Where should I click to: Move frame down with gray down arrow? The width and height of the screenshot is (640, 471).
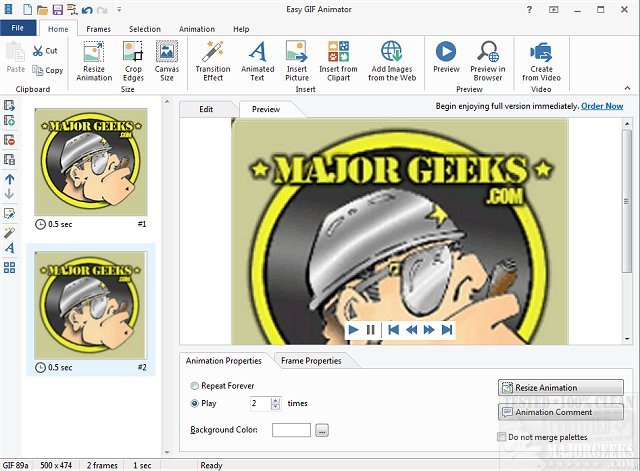click(x=9, y=193)
